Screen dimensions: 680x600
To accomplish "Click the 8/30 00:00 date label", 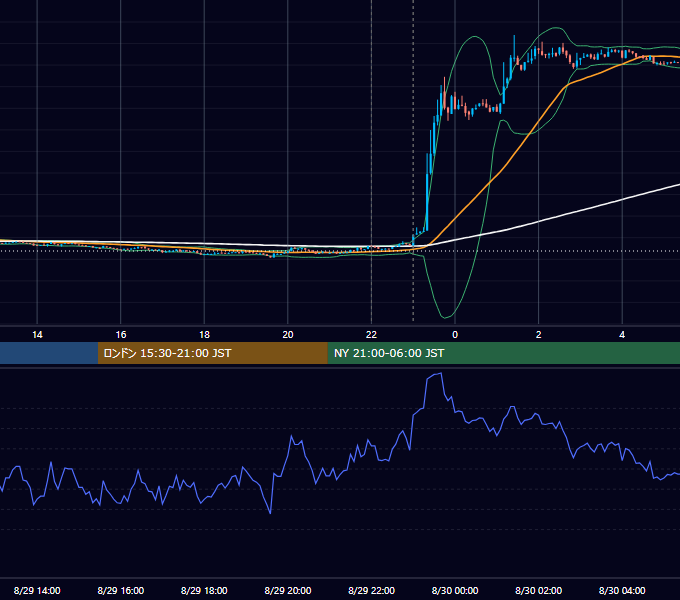I will 455,590.
